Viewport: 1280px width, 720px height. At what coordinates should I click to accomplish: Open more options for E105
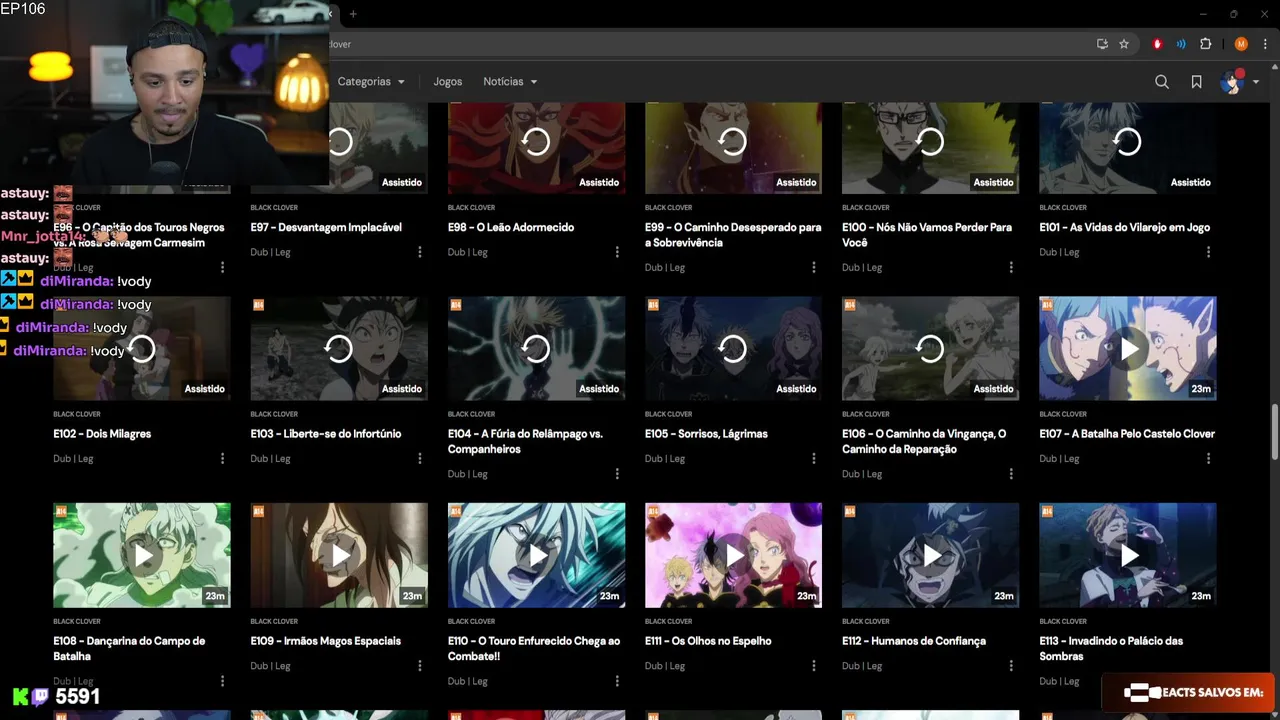[814, 458]
